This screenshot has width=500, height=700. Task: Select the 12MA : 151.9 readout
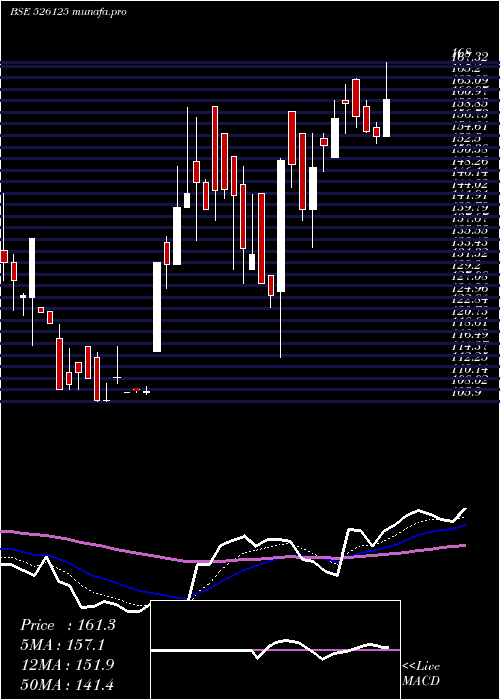tap(67, 665)
